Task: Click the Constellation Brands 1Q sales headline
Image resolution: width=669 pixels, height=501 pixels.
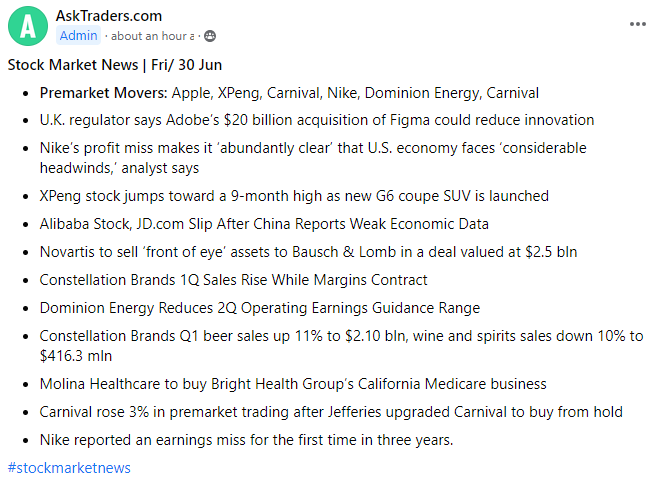Action: (x=233, y=280)
